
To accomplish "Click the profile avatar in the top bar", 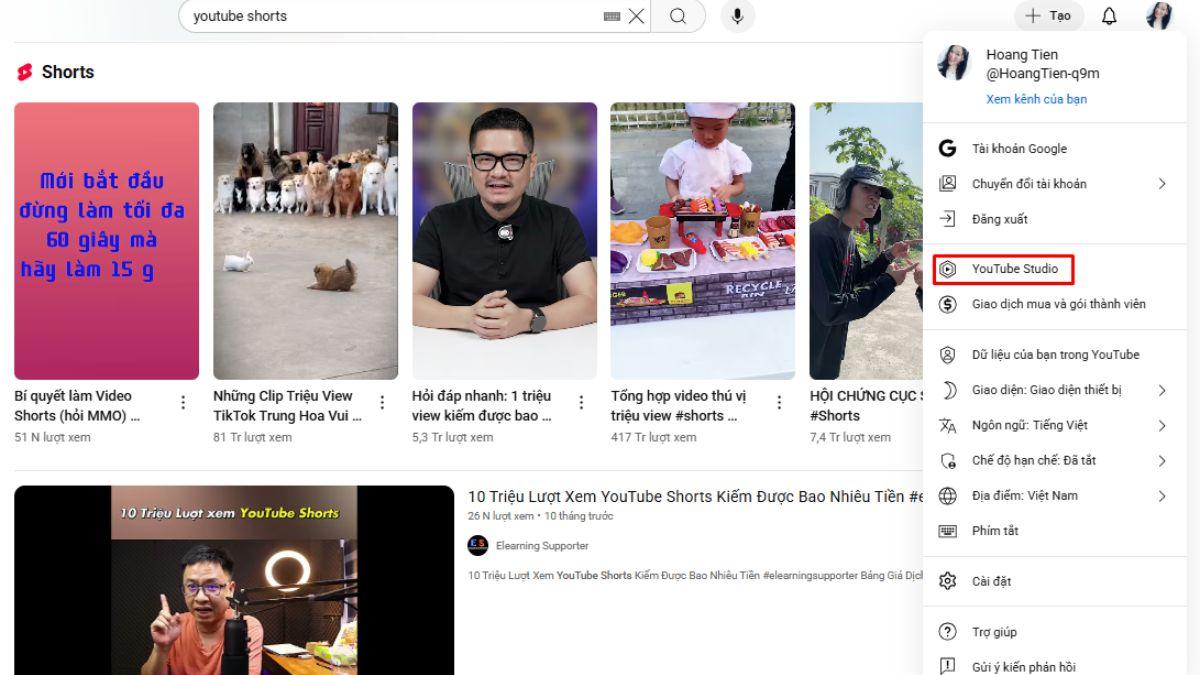I will click(x=1159, y=16).
